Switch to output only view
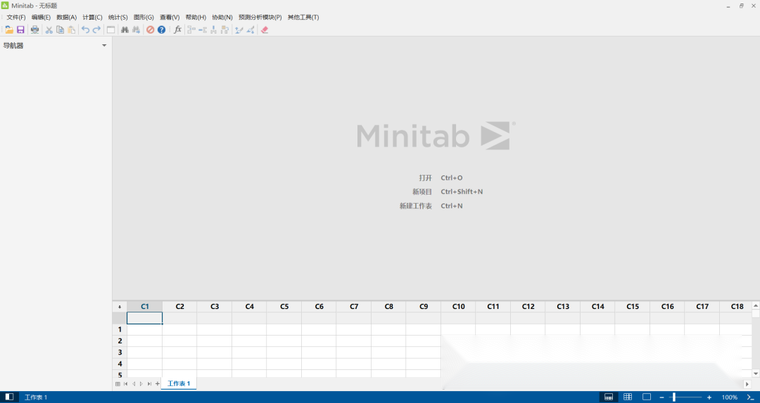This screenshot has height=403, width=760. coord(647,397)
